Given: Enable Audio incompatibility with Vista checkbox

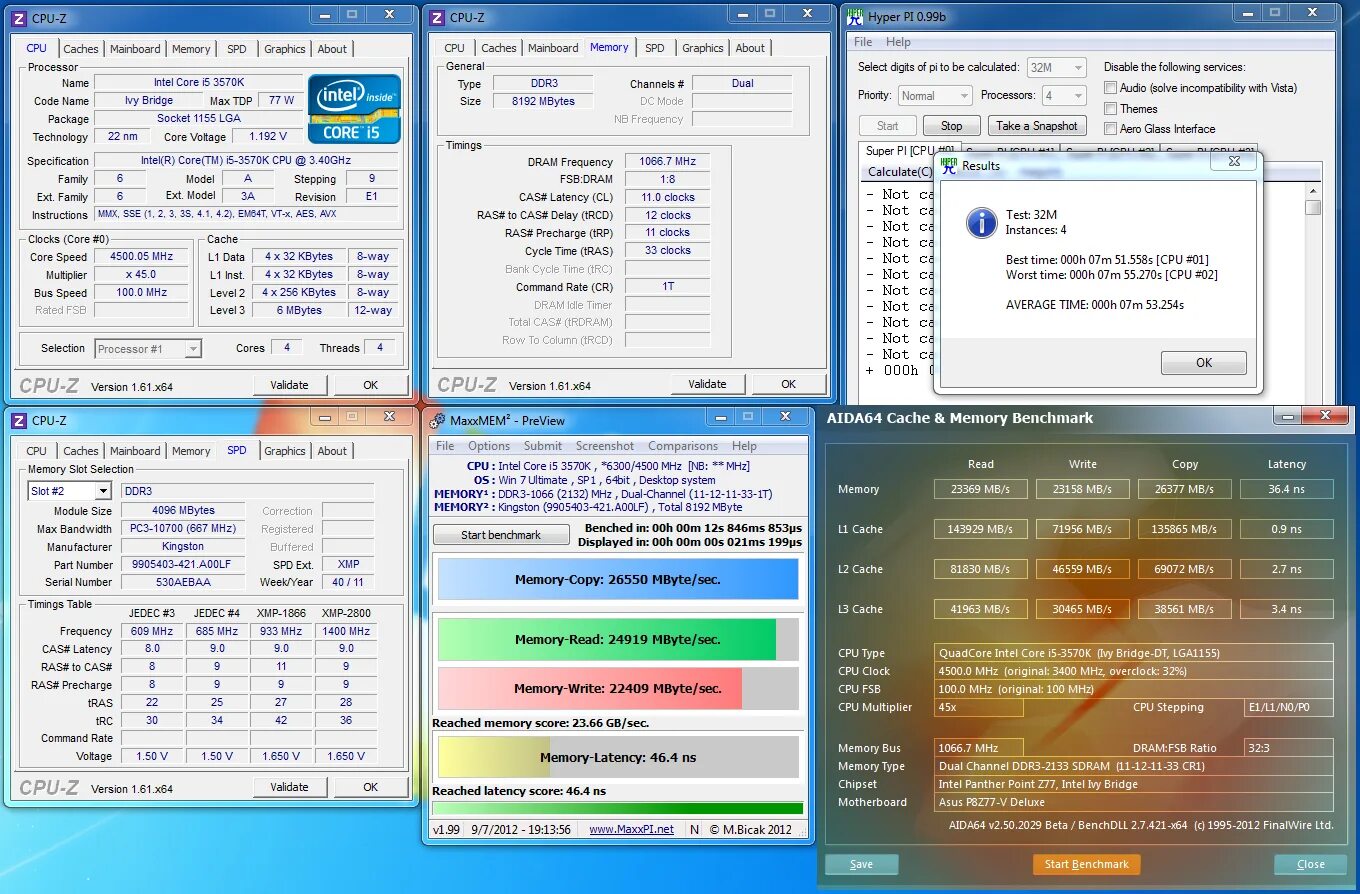Looking at the screenshot, I should (x=1110, y=88).
